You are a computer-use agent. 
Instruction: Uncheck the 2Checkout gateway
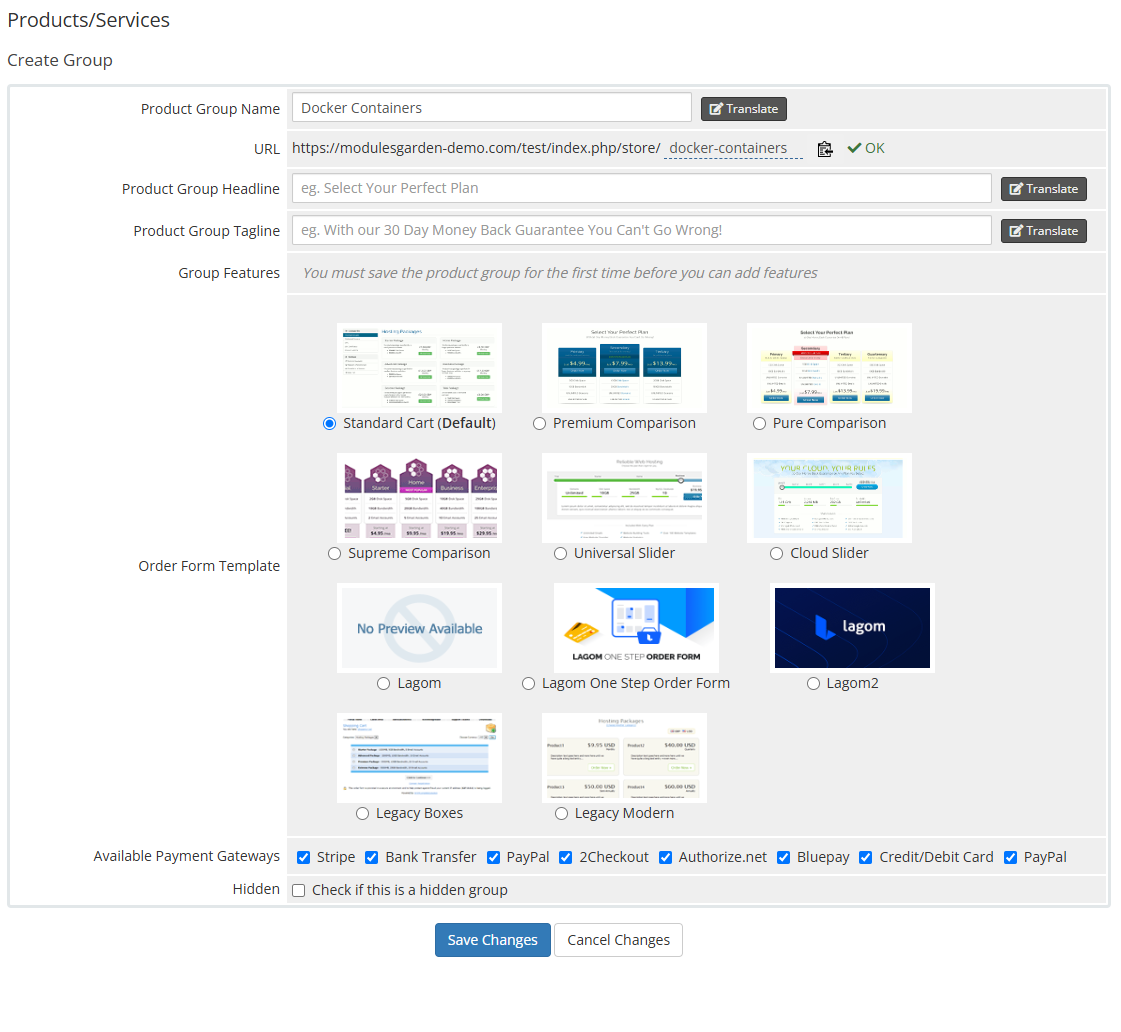tap(566, 858)
